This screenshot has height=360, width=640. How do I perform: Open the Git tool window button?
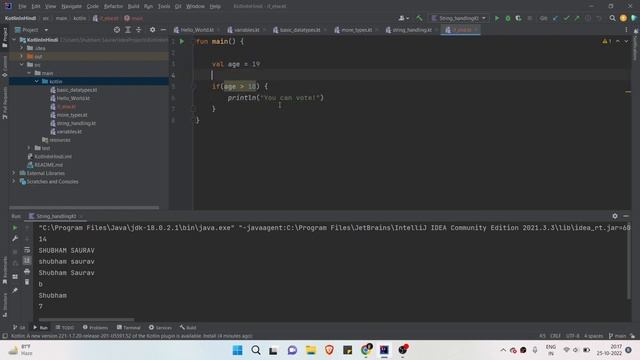click(x=19, y=327)
